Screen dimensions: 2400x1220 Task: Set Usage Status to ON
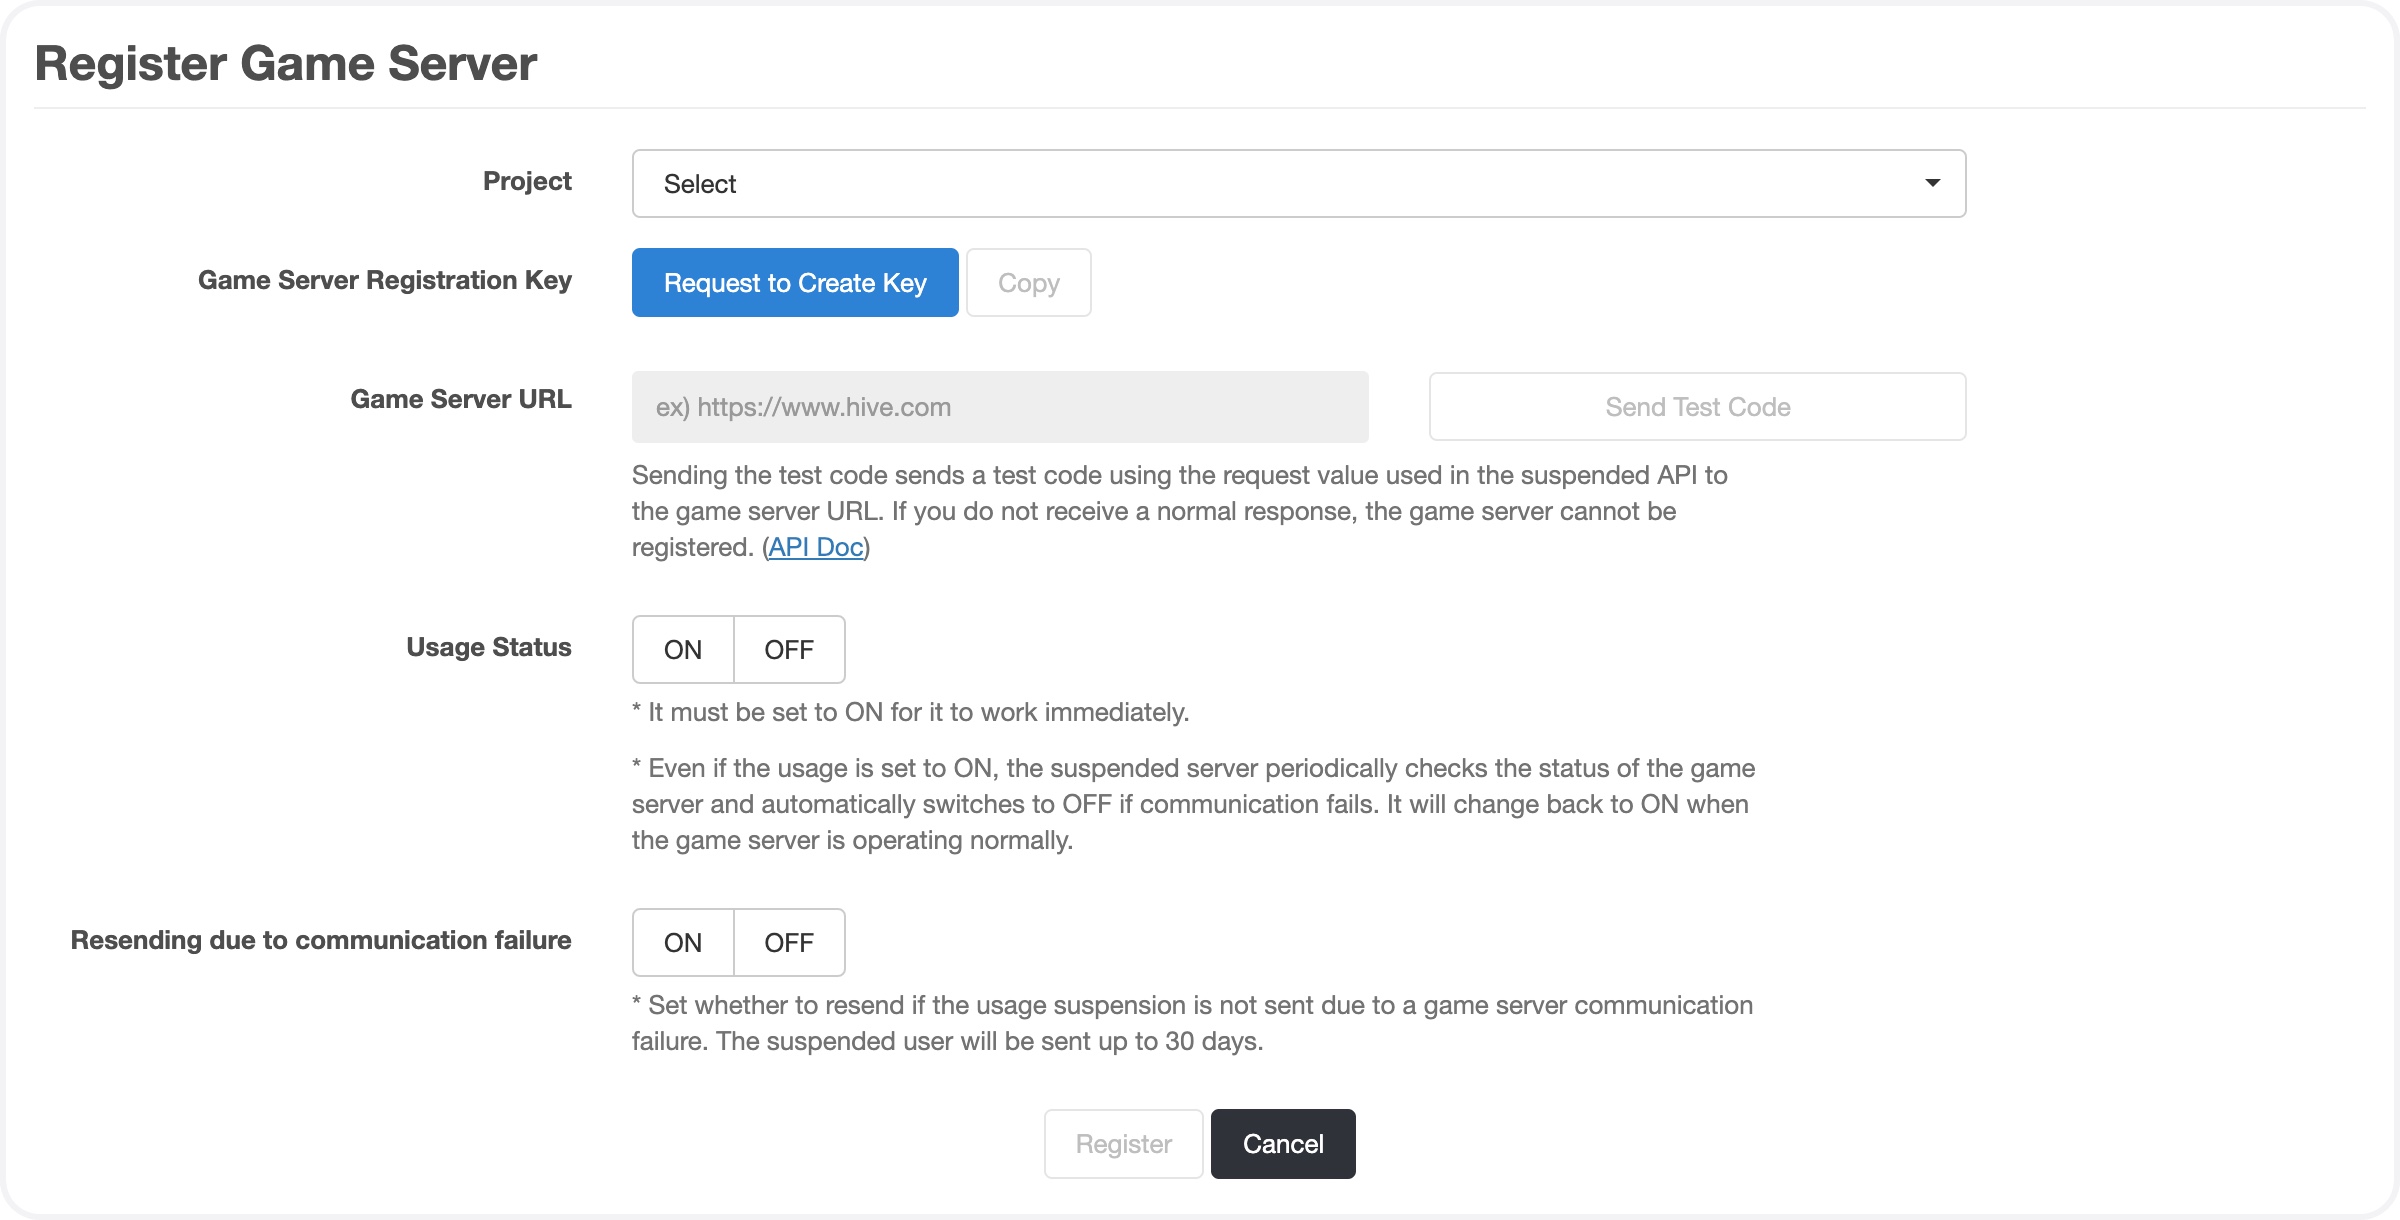point(683,650)
